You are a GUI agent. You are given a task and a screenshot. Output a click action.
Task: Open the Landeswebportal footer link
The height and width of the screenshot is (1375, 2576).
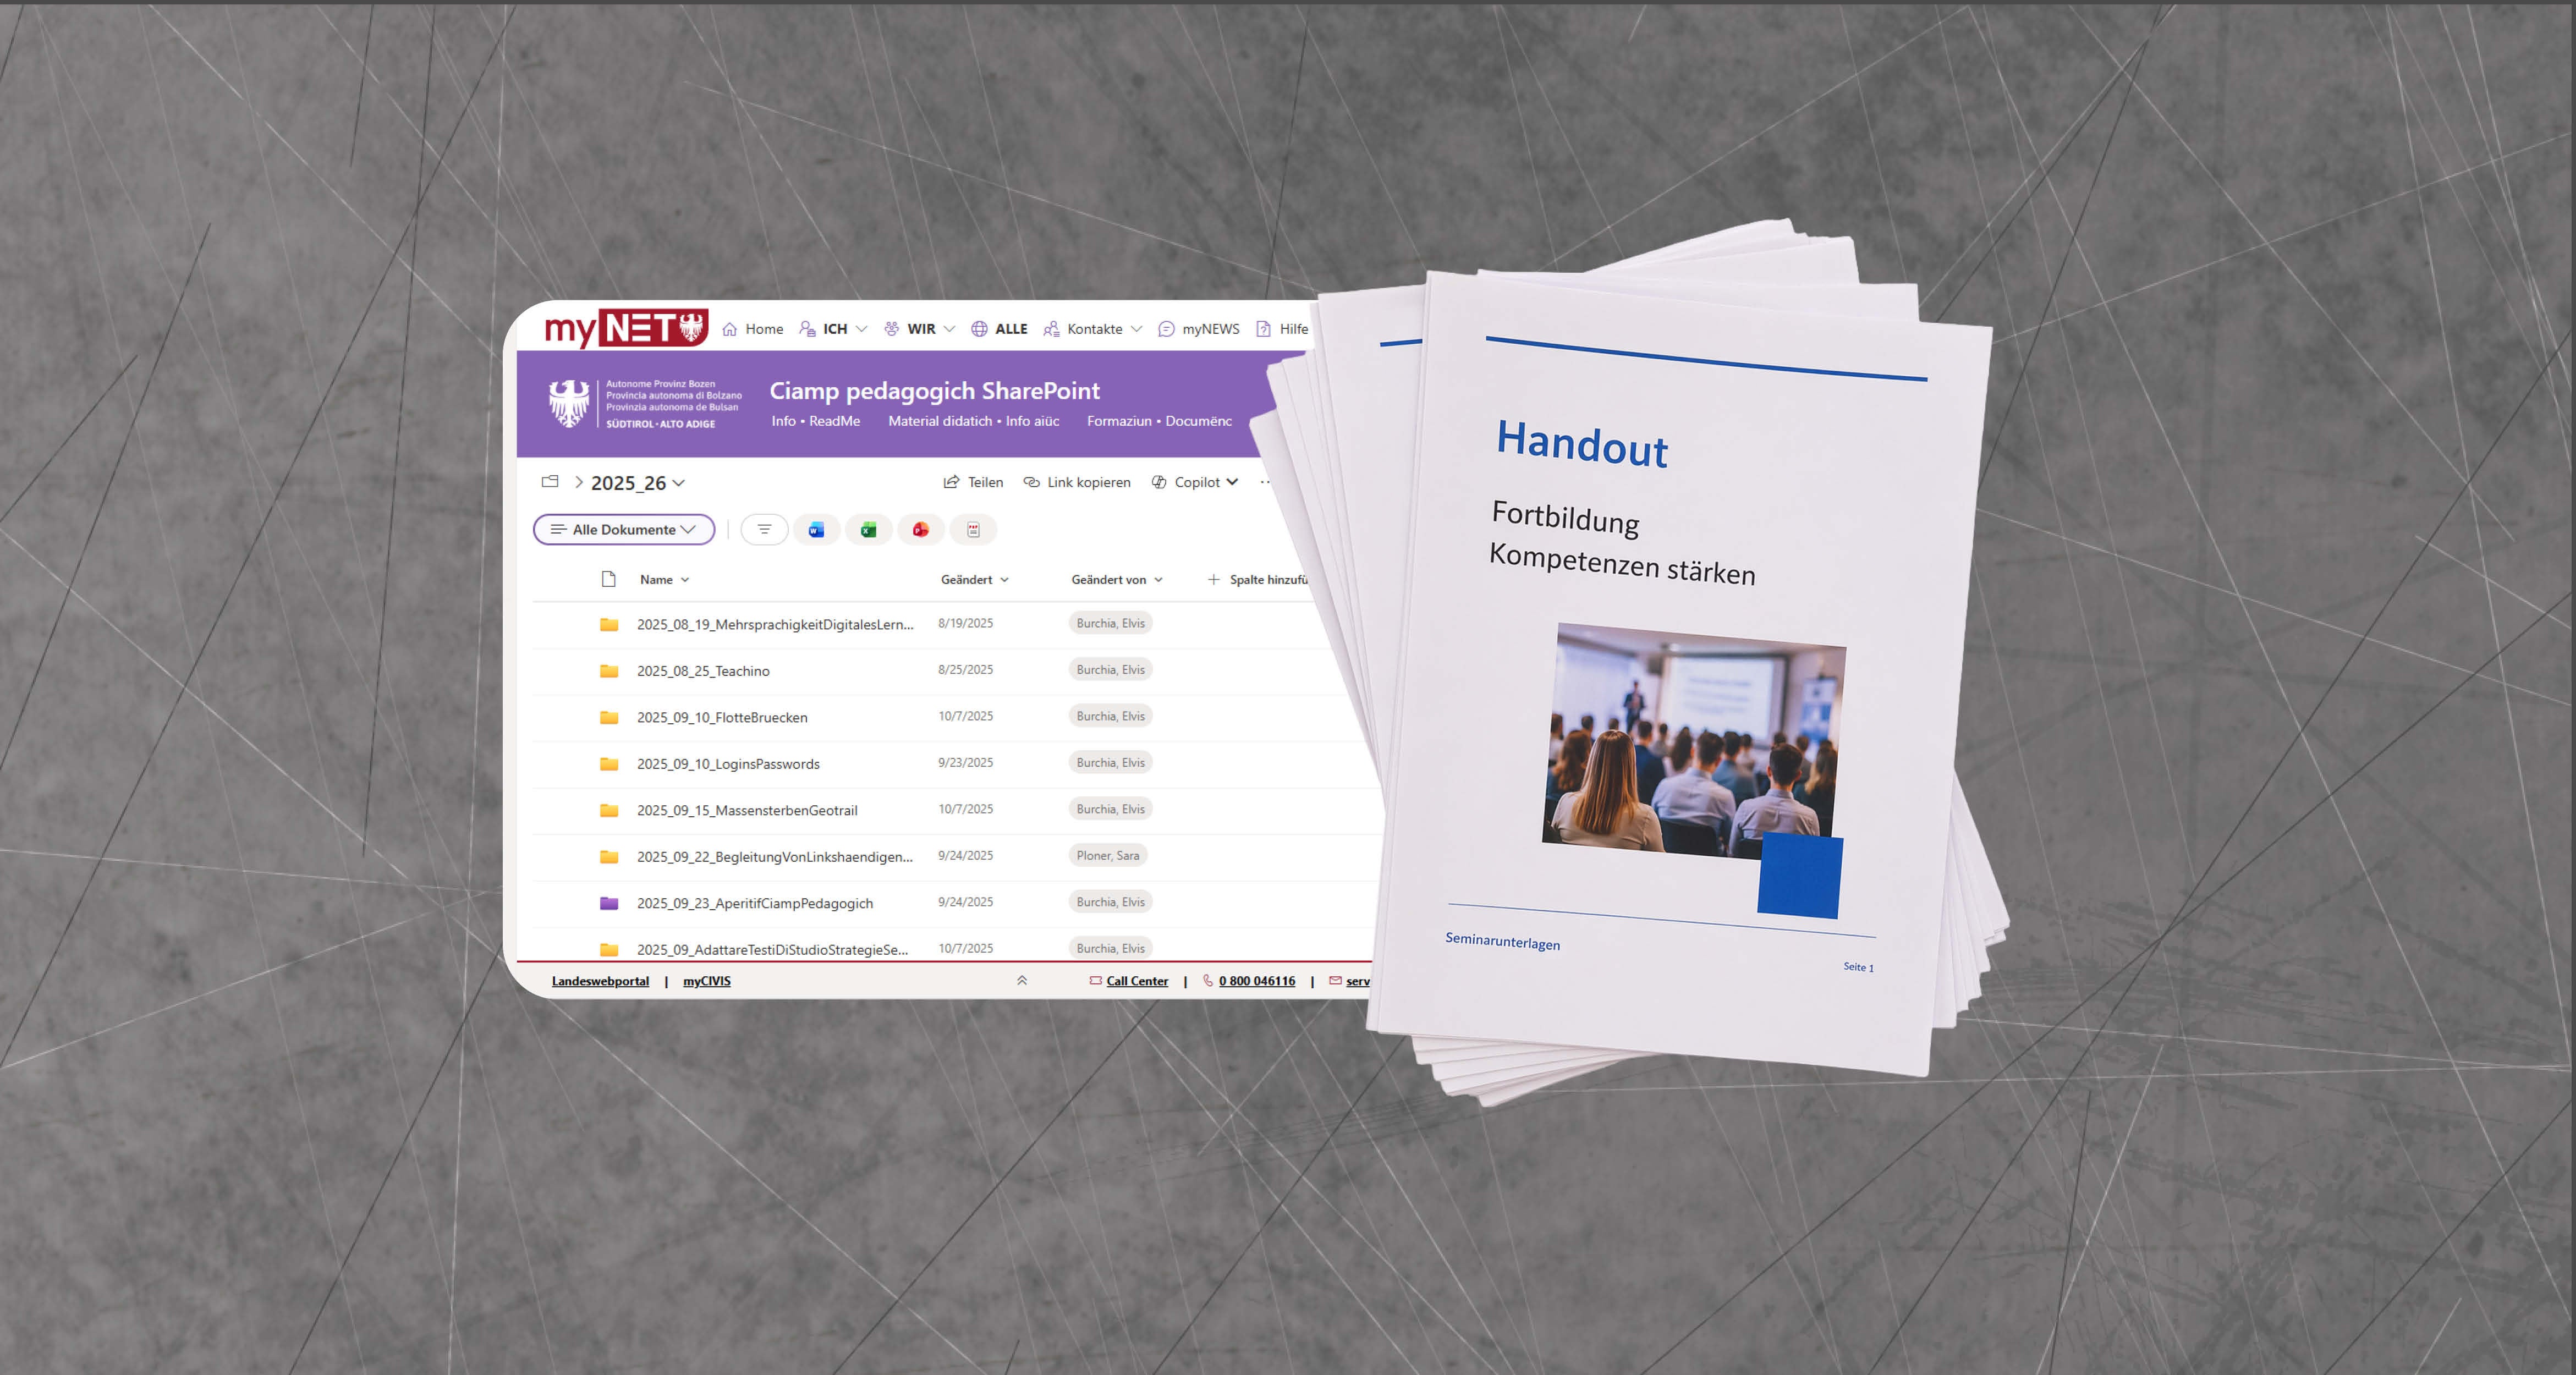point(600,981)
